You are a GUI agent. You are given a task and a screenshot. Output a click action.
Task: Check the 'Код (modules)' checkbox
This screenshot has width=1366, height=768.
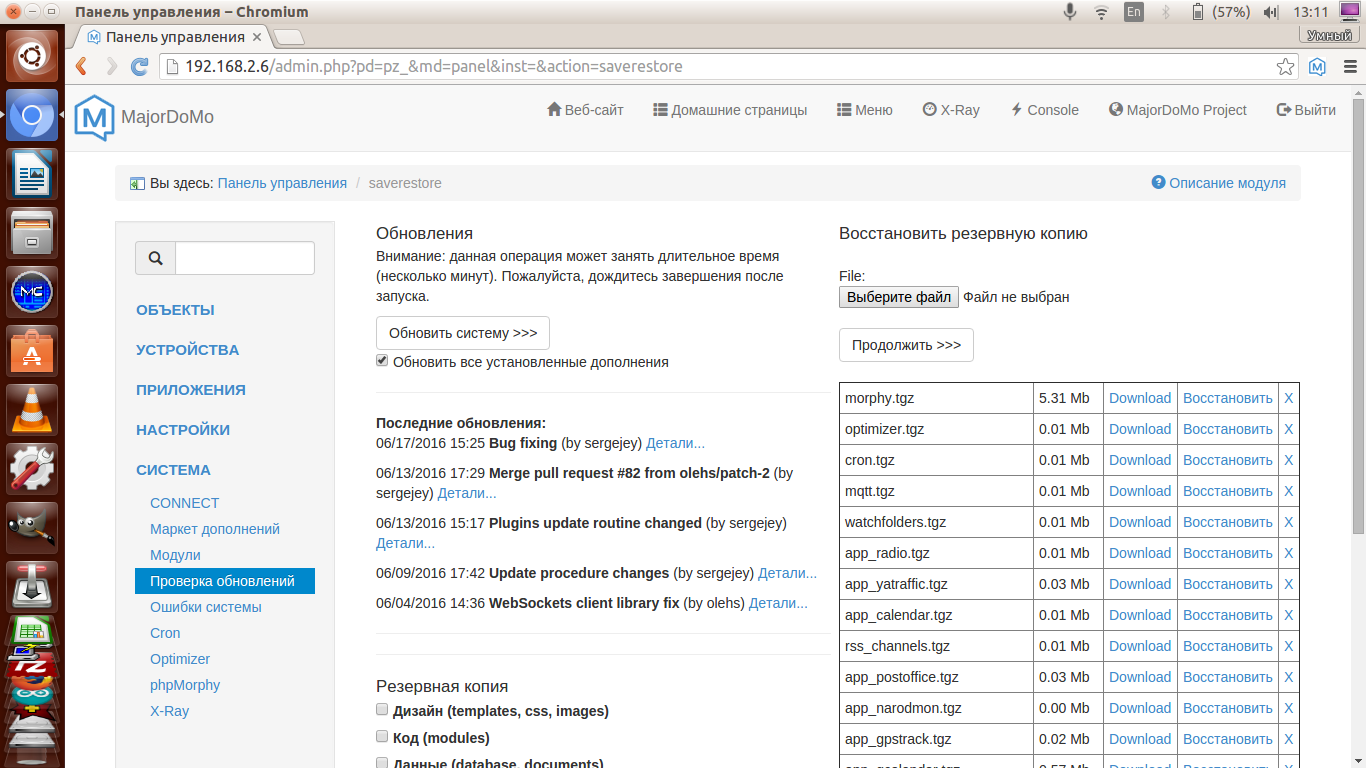(x=382, y=737)
